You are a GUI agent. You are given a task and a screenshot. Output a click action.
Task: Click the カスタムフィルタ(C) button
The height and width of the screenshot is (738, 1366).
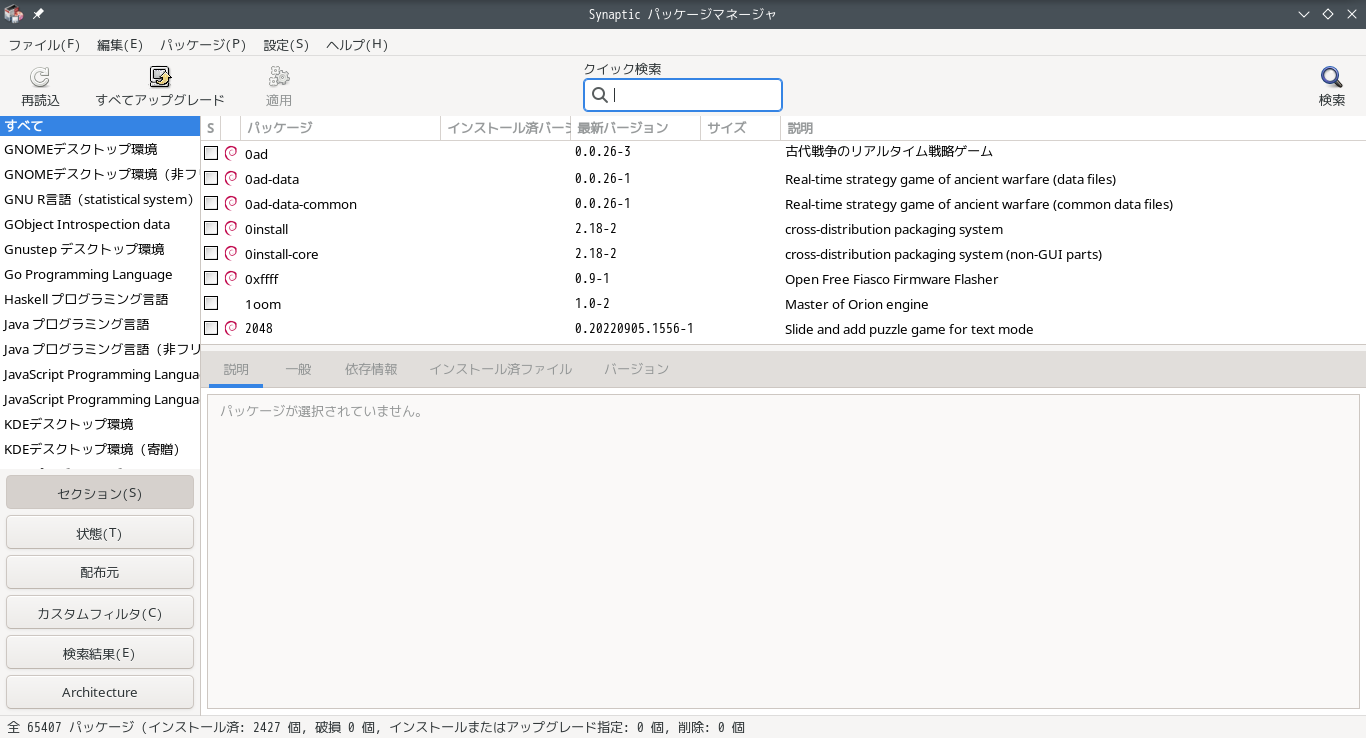click(100, 613)
